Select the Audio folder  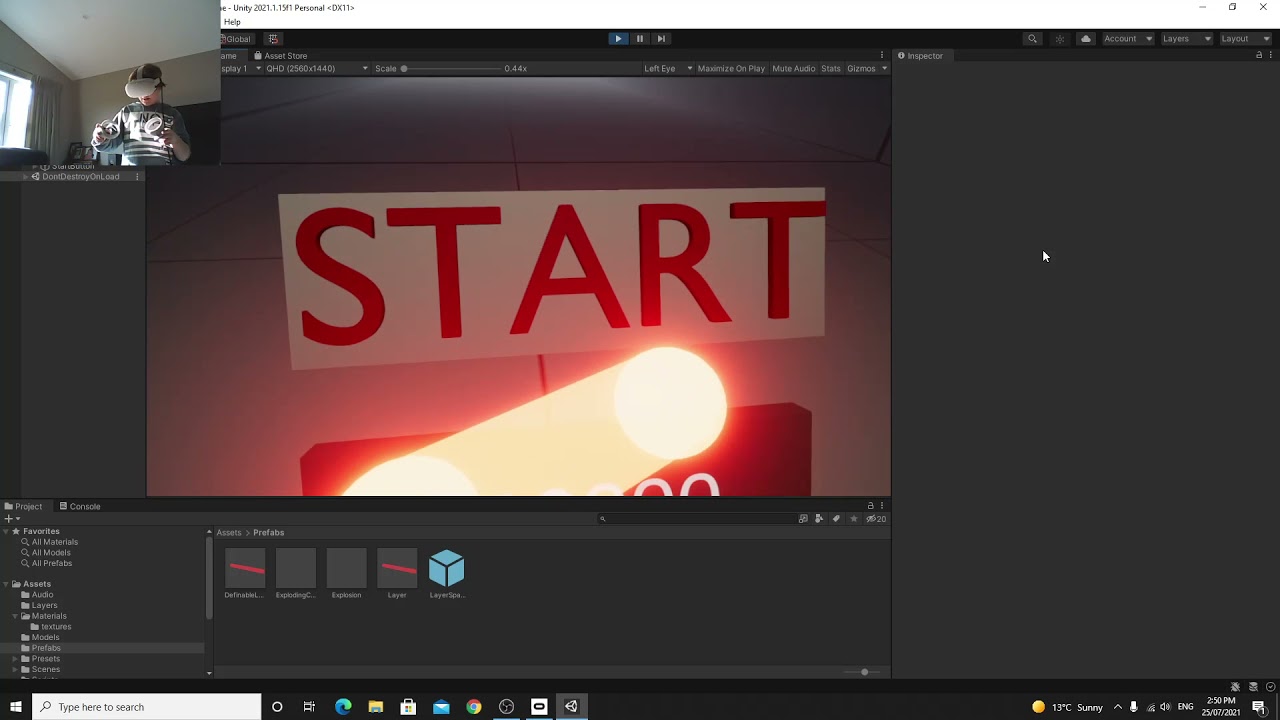click(x=42, y=595)
